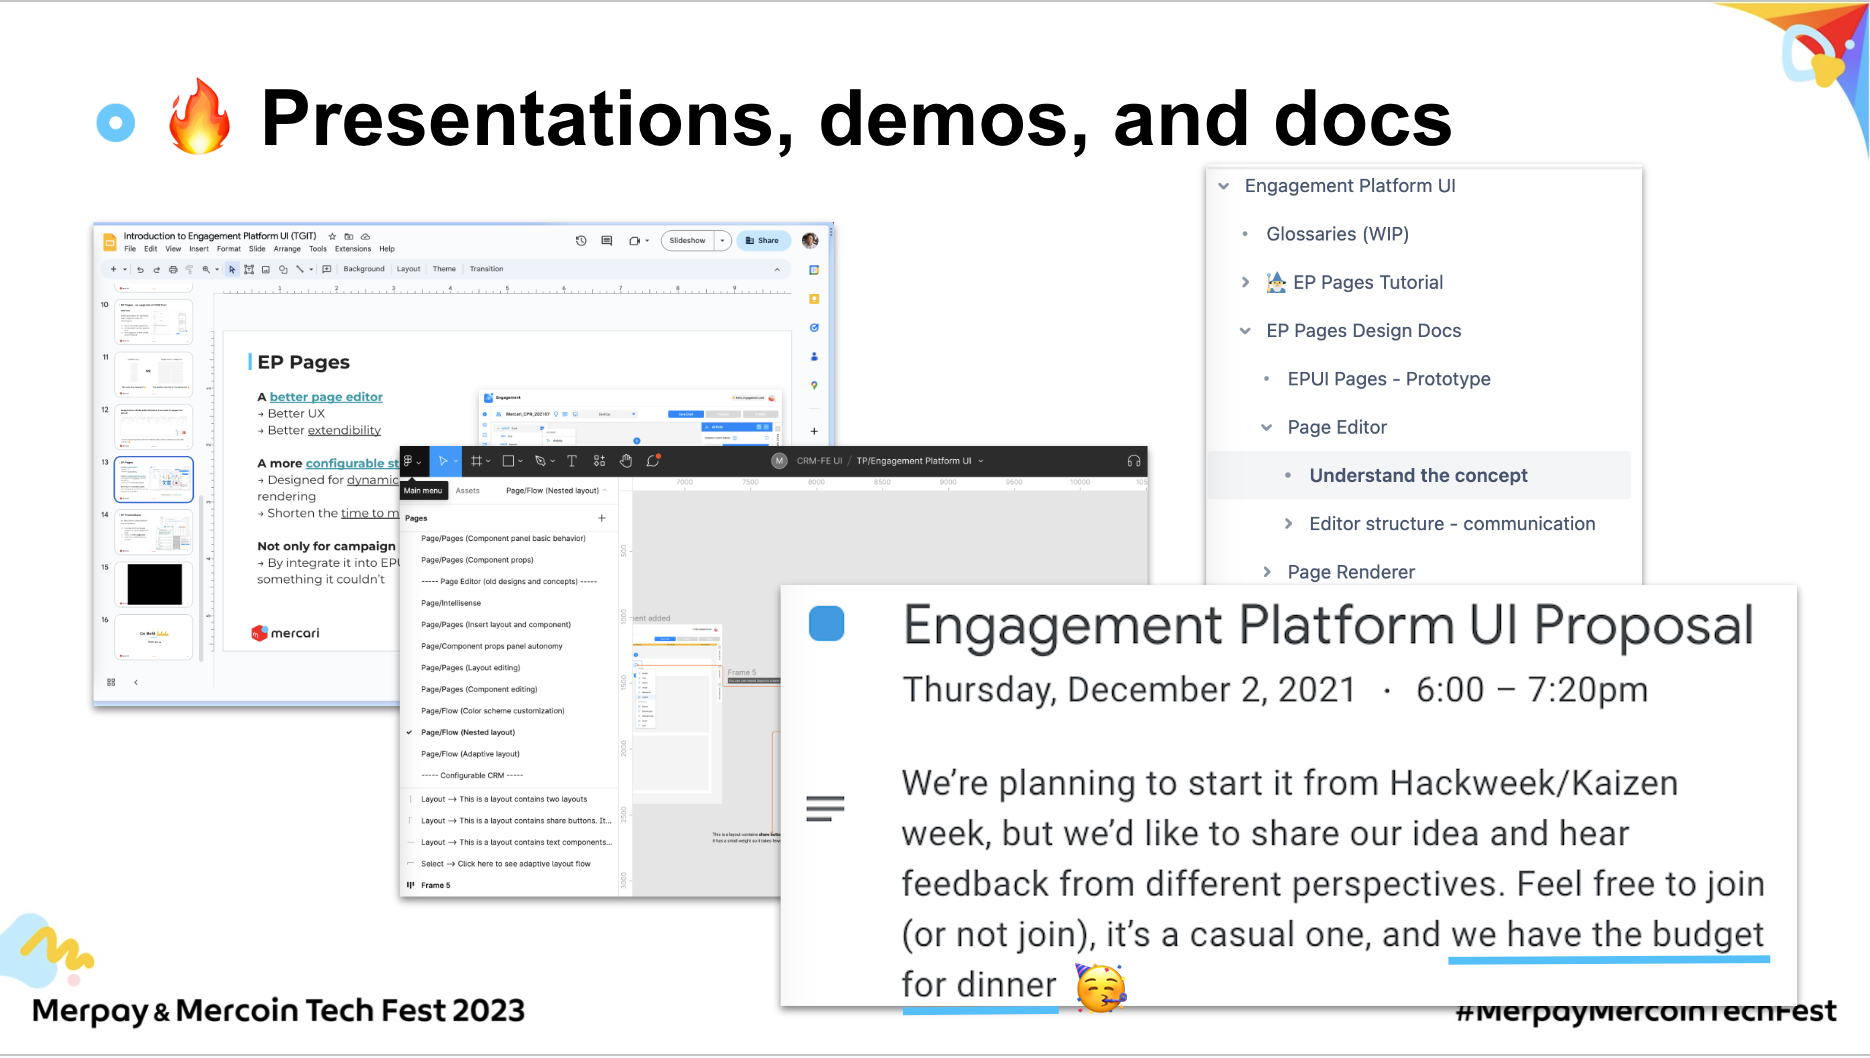Open the Figma Rectangle shape tool dropdown

[520, 462]
